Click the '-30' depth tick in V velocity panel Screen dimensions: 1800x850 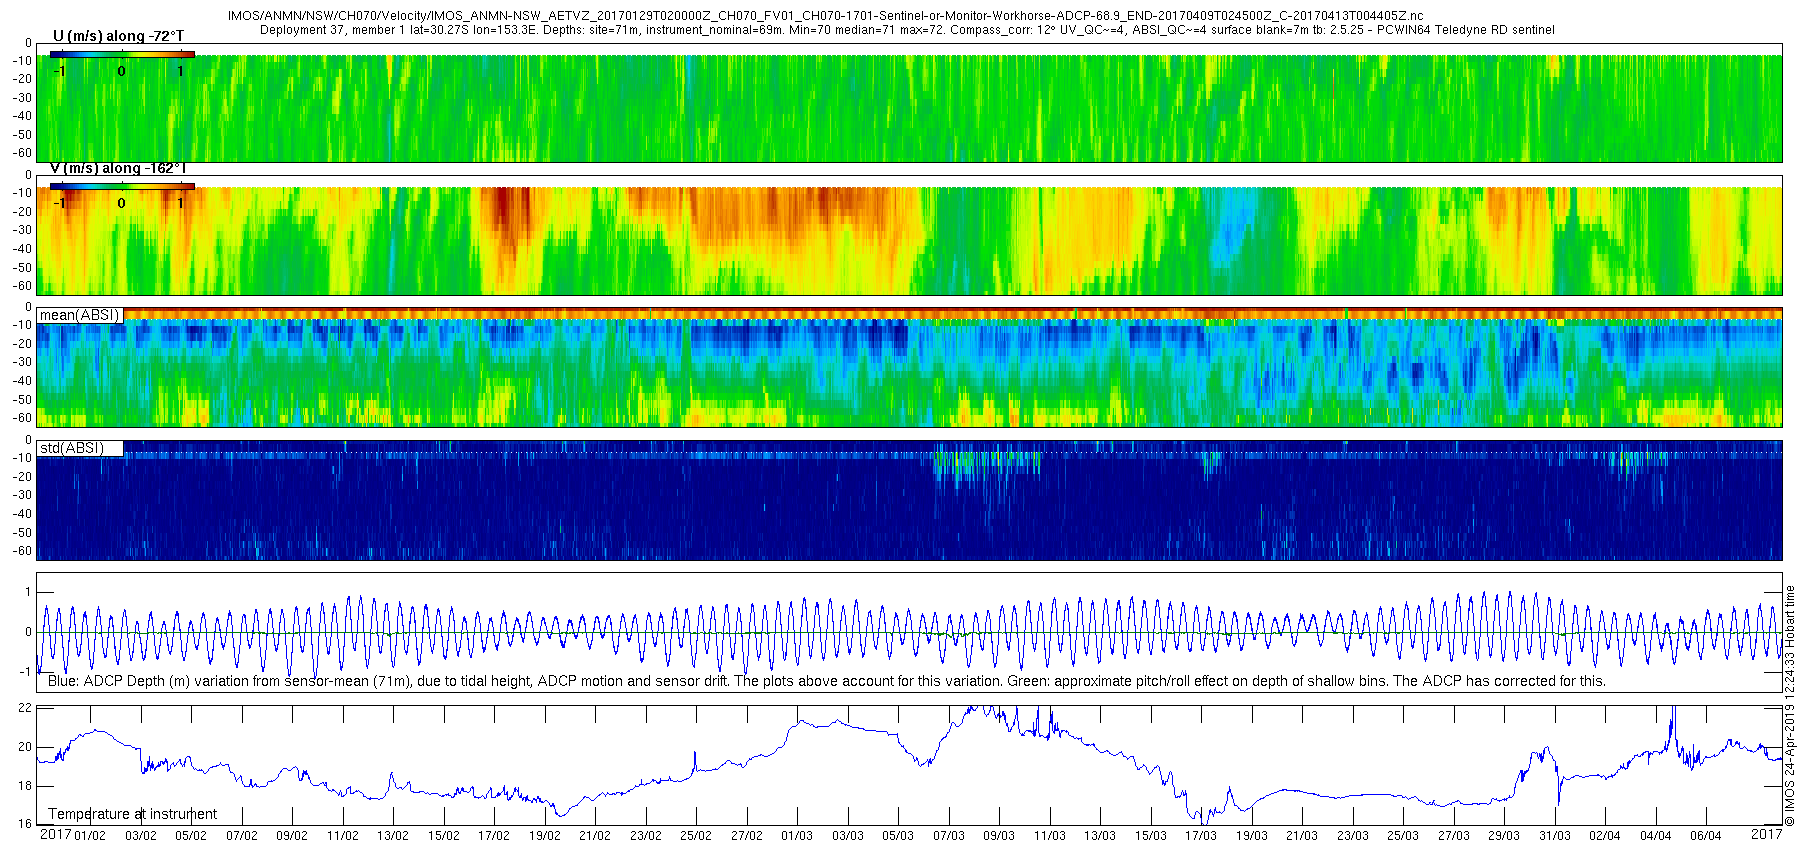(22, 230)
